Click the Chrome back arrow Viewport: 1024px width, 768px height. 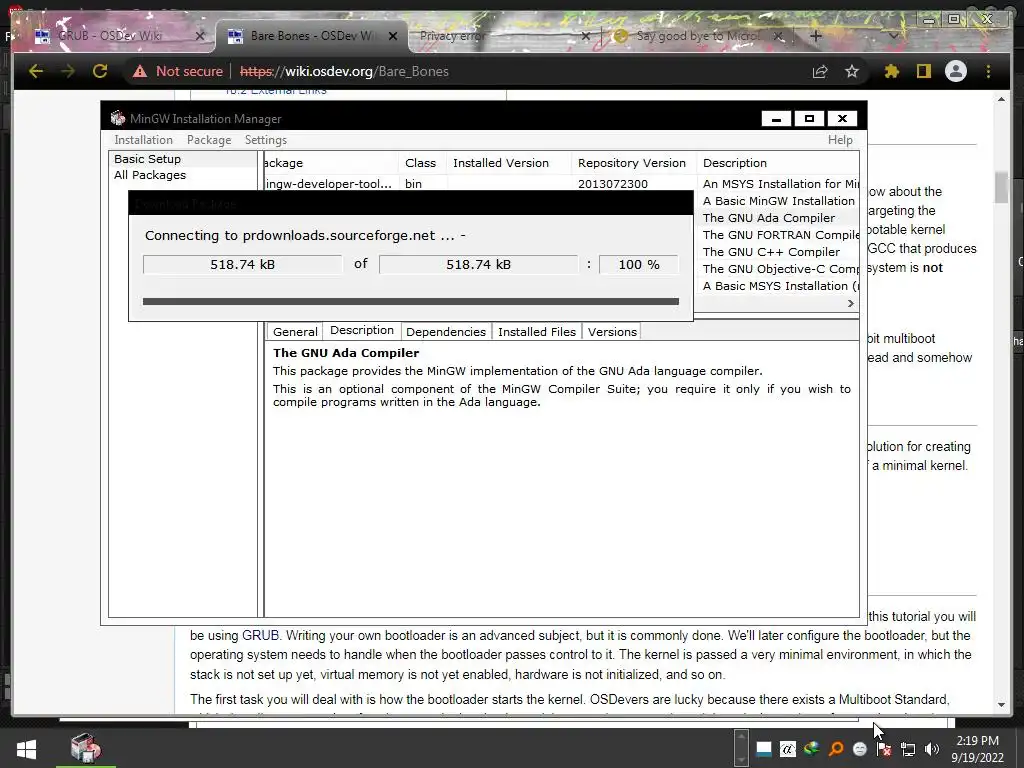coord(36,71)
